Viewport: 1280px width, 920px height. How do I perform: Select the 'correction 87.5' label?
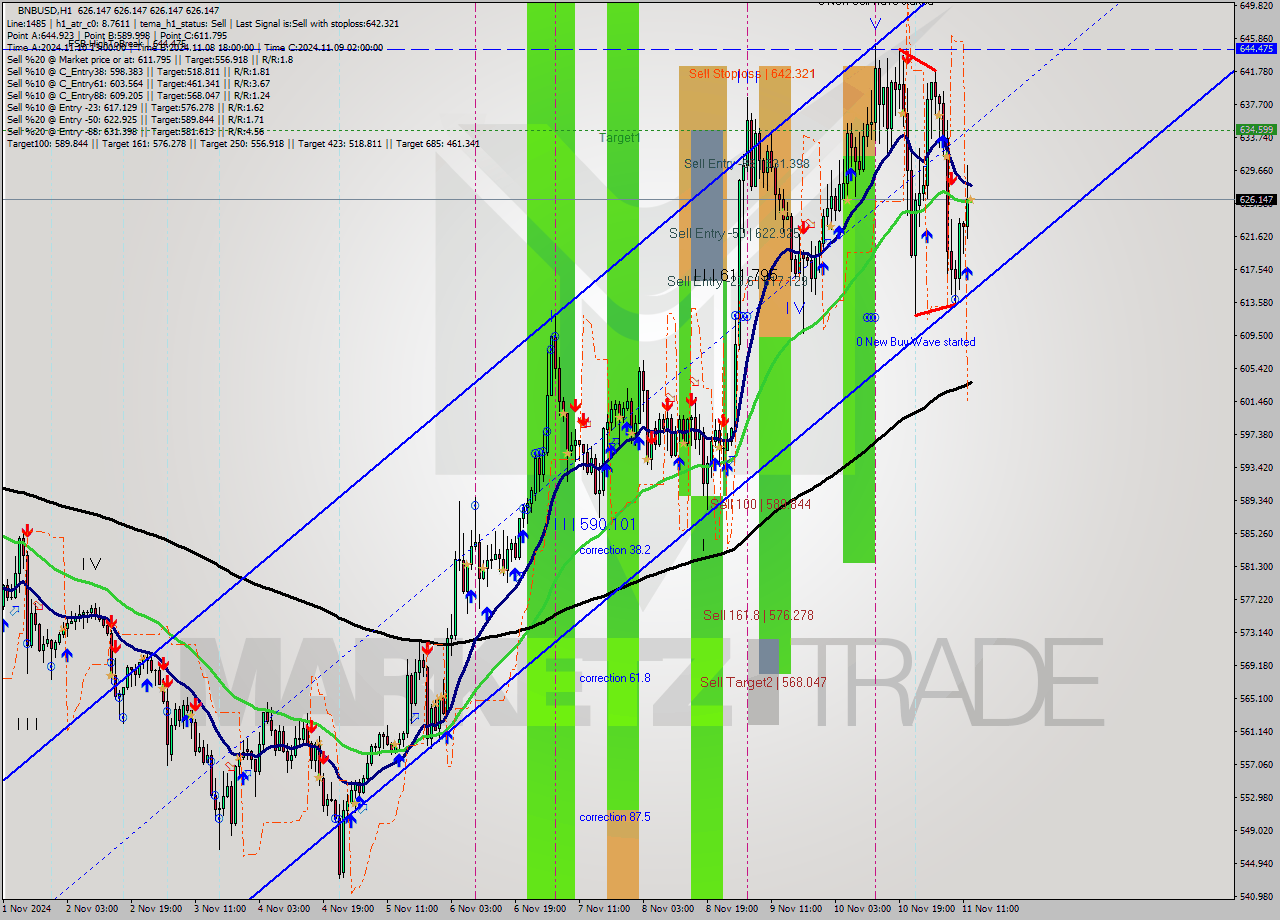tap(614, 817)
